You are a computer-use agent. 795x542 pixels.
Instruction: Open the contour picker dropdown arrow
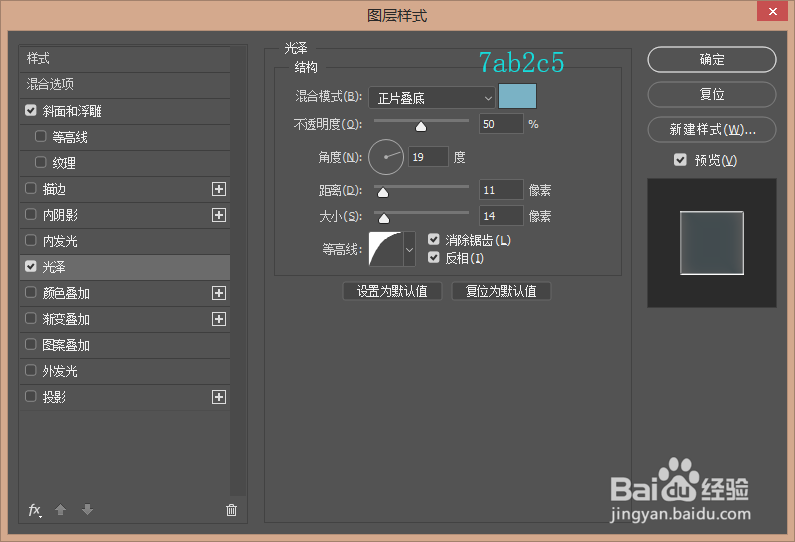tap(409, 249)
